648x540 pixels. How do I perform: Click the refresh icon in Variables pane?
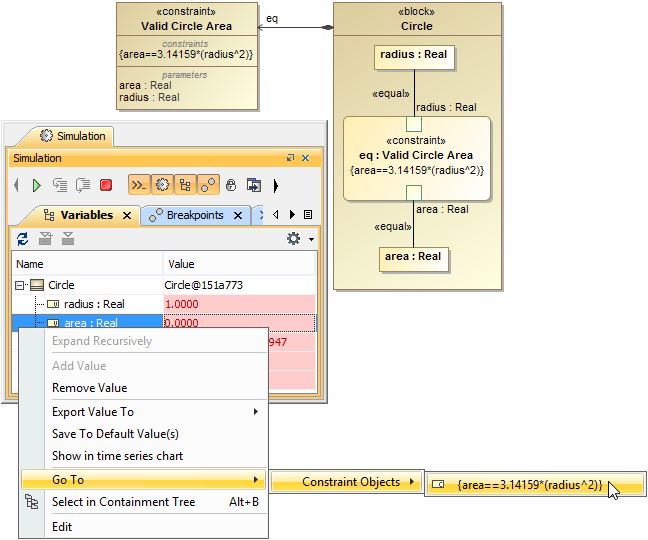tap(22, 238)
